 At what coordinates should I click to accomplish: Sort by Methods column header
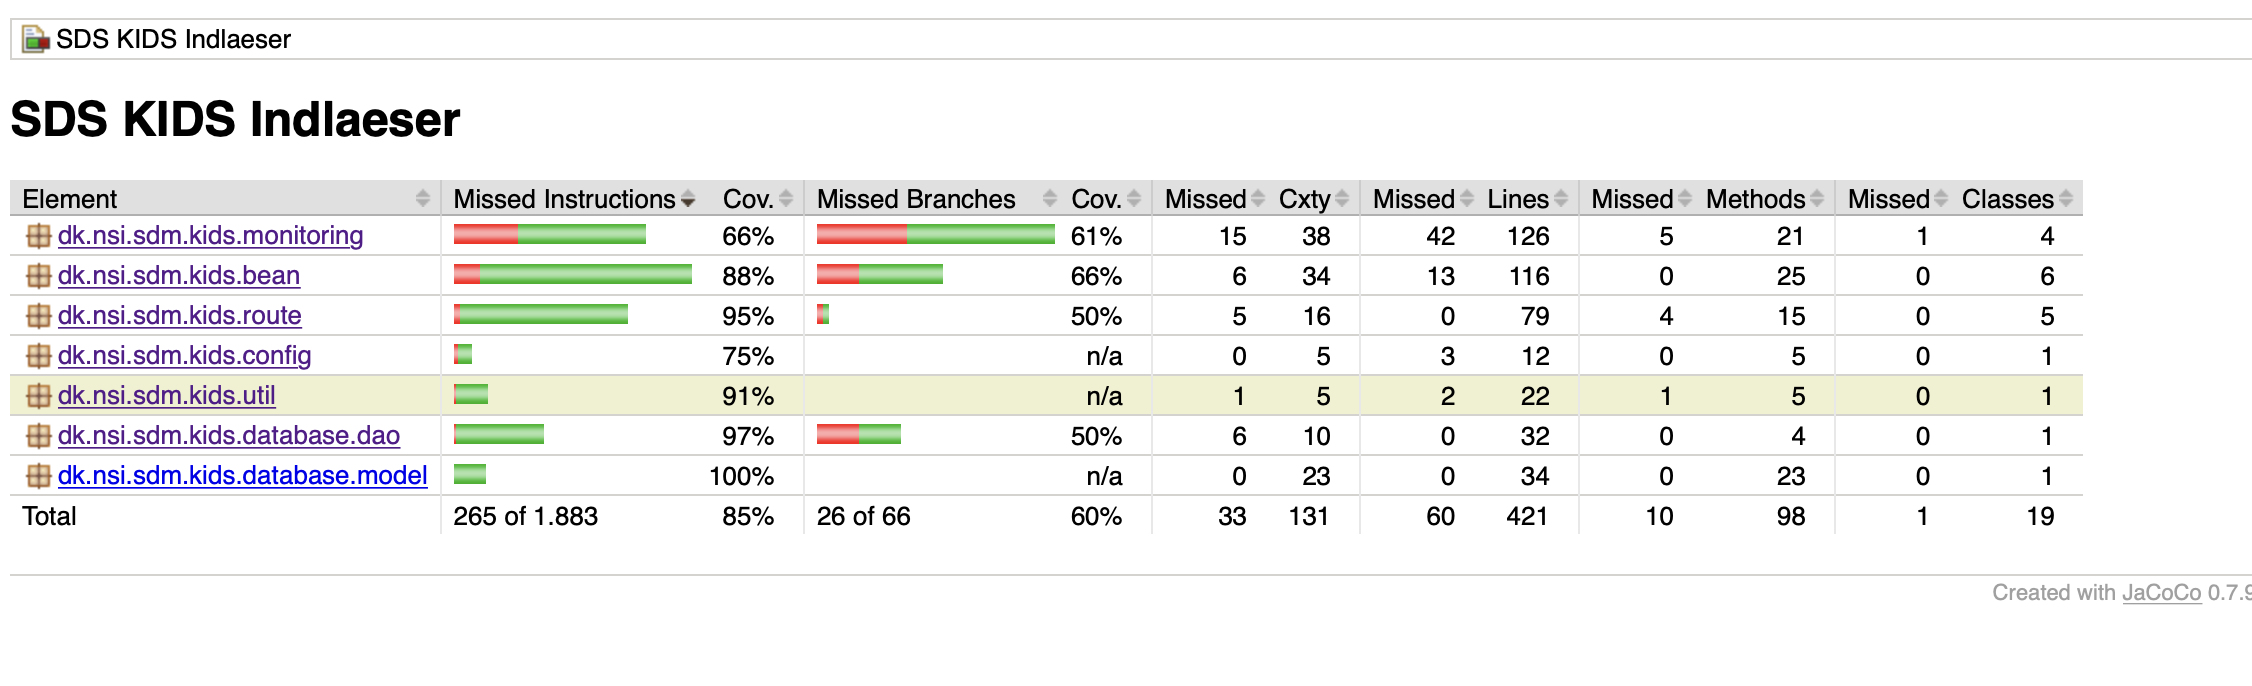coord(1755,199)
